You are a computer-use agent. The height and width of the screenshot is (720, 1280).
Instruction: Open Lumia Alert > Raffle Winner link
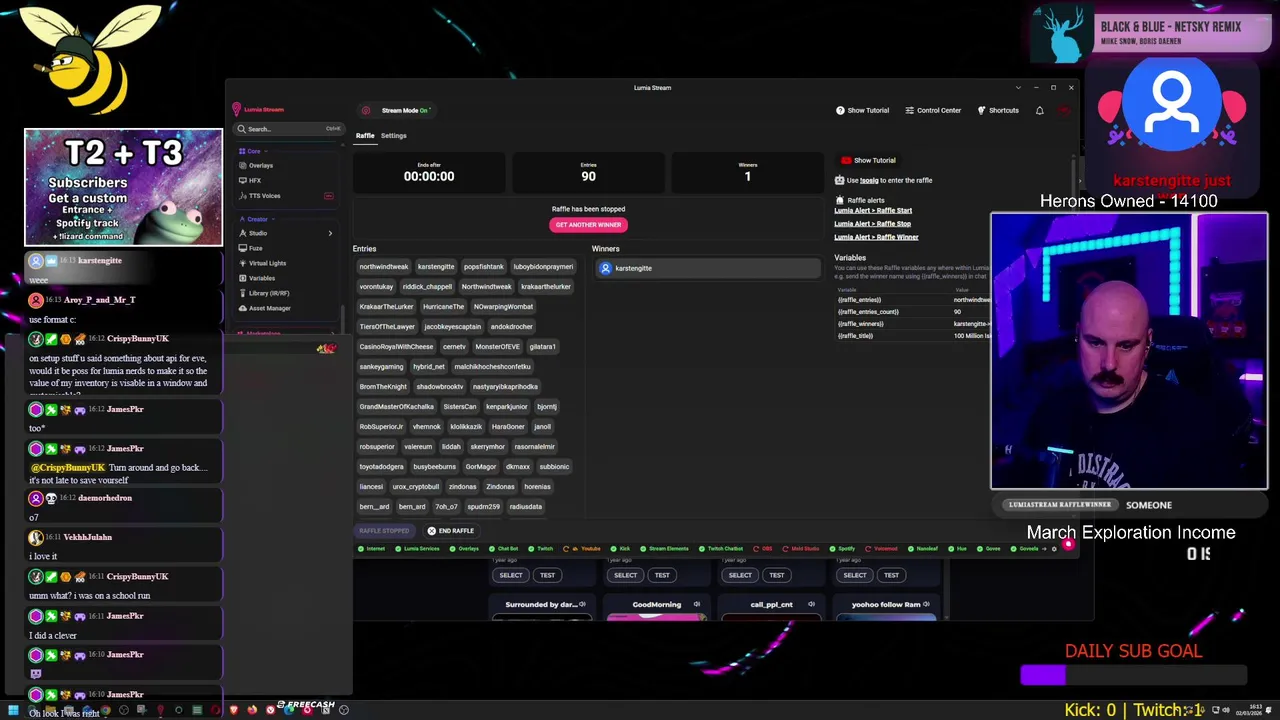[x=876, y=237]
